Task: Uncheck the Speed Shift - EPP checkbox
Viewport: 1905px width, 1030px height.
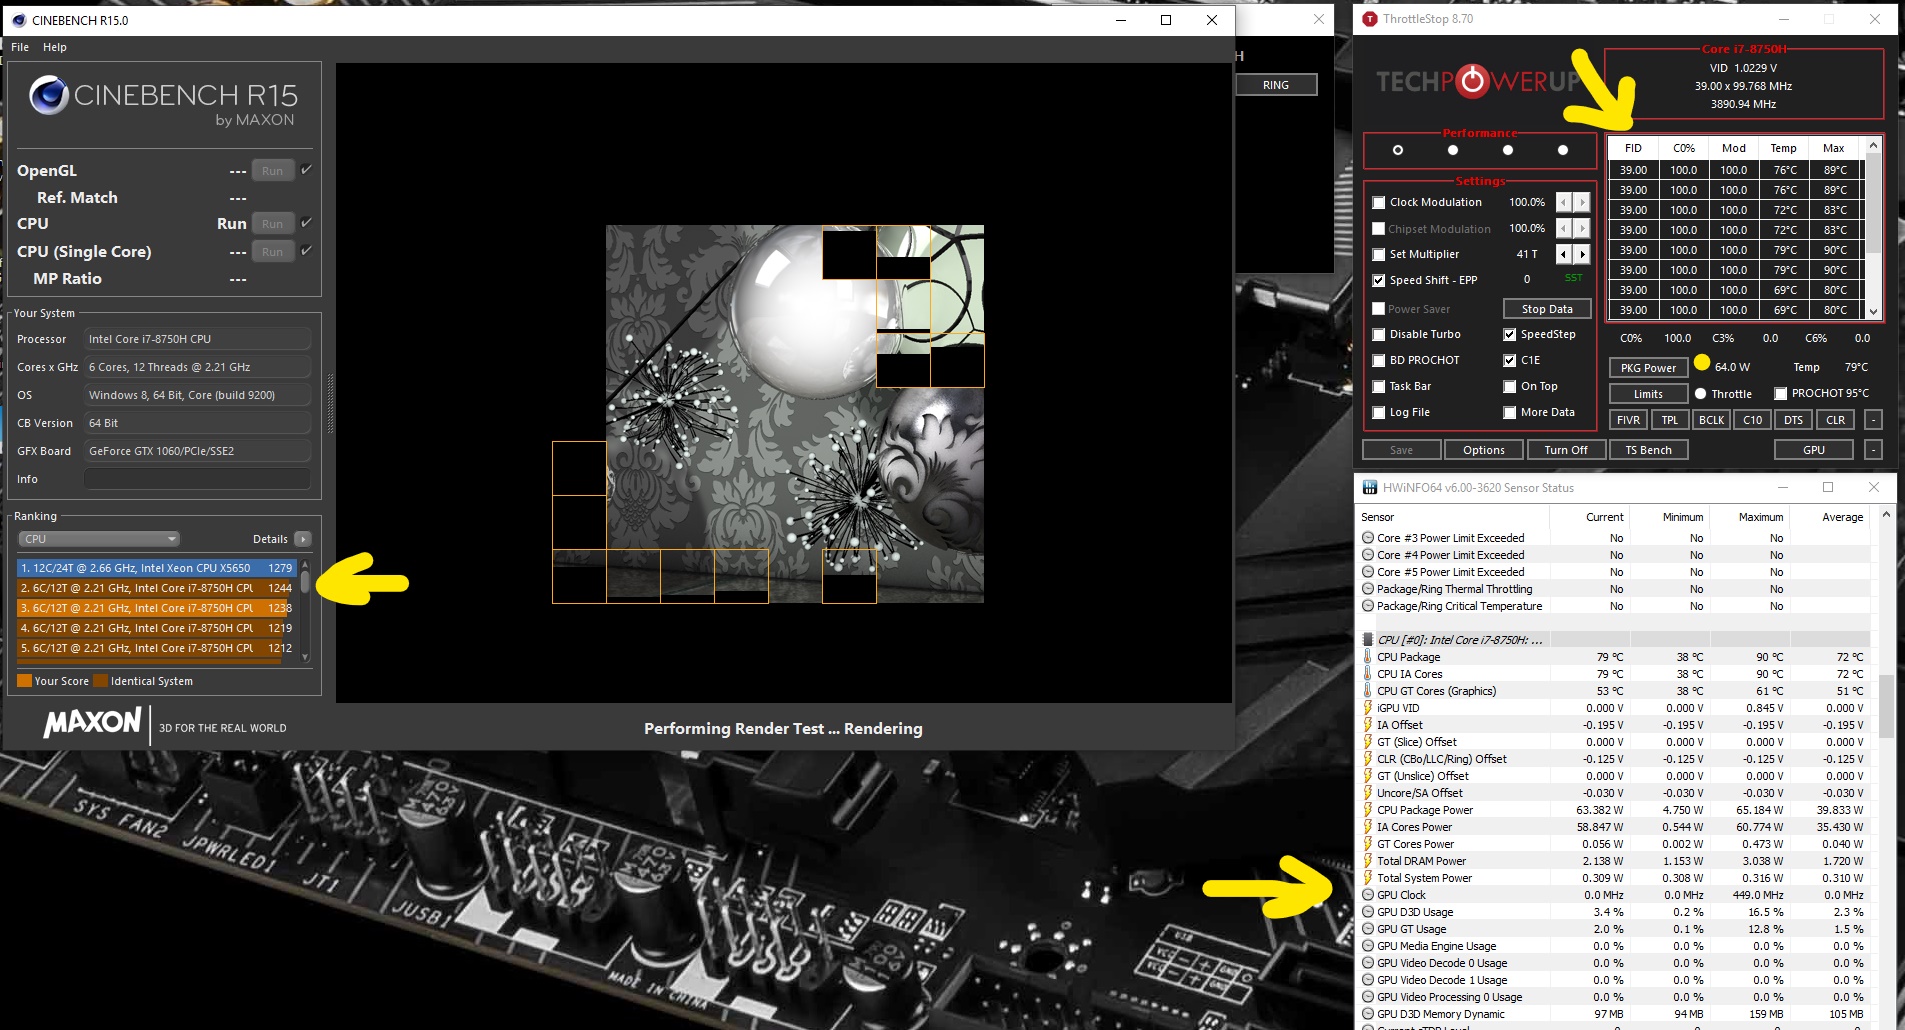Action: 1379,280
